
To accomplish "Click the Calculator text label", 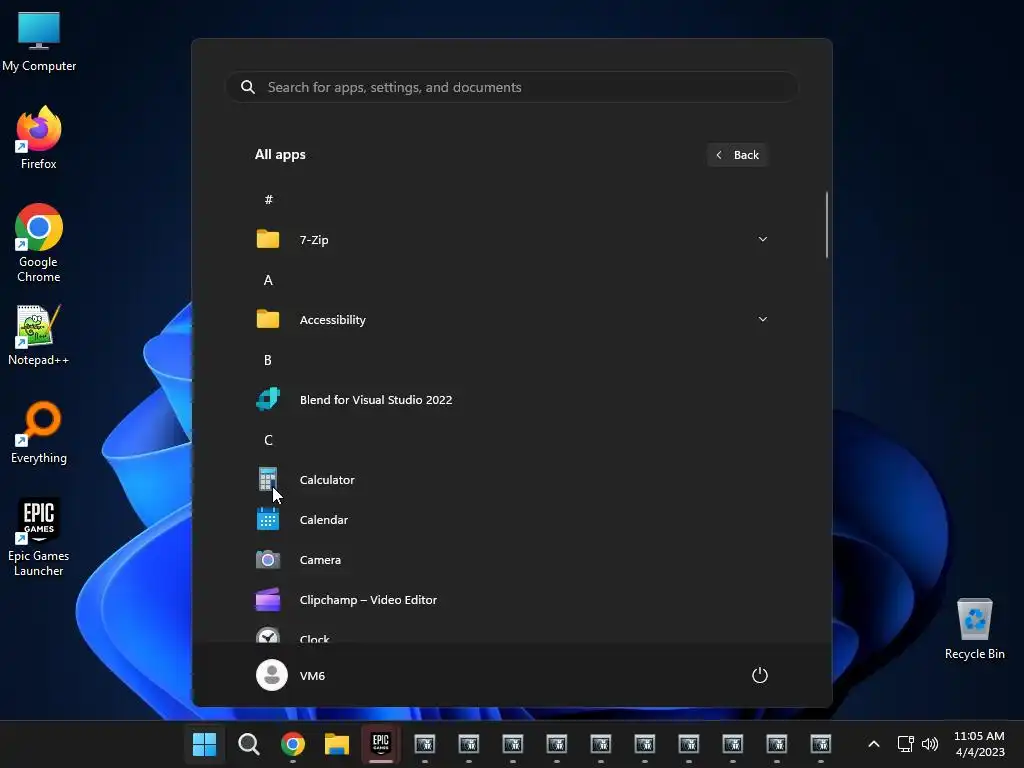I will (327, 479).
